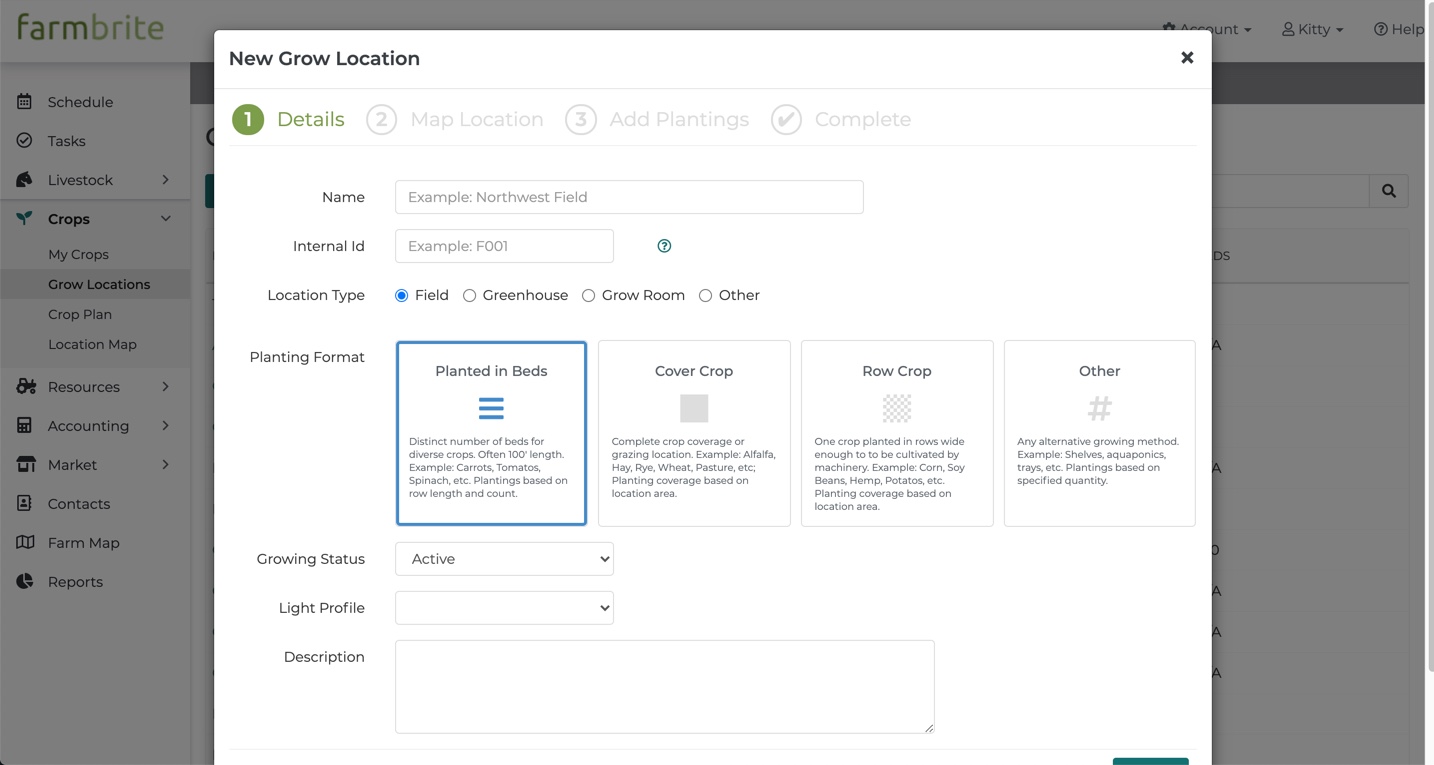Click the Crops seedling icon
This screenshot has height=765, width=1434.
pyautogui.click(x=25, y=219)
